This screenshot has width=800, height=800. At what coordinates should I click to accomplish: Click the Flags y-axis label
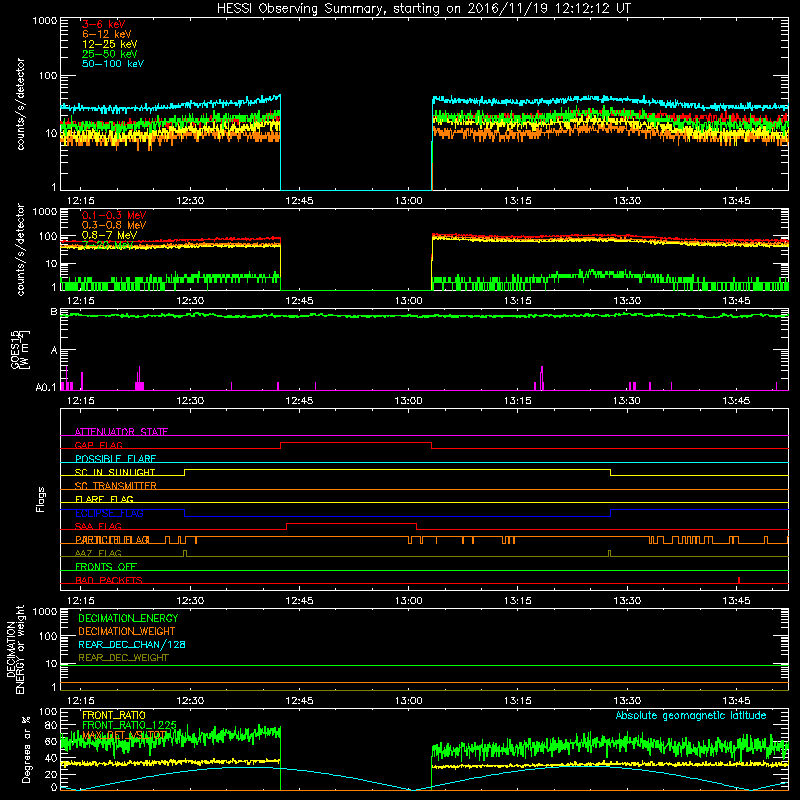tap(41, 499)
